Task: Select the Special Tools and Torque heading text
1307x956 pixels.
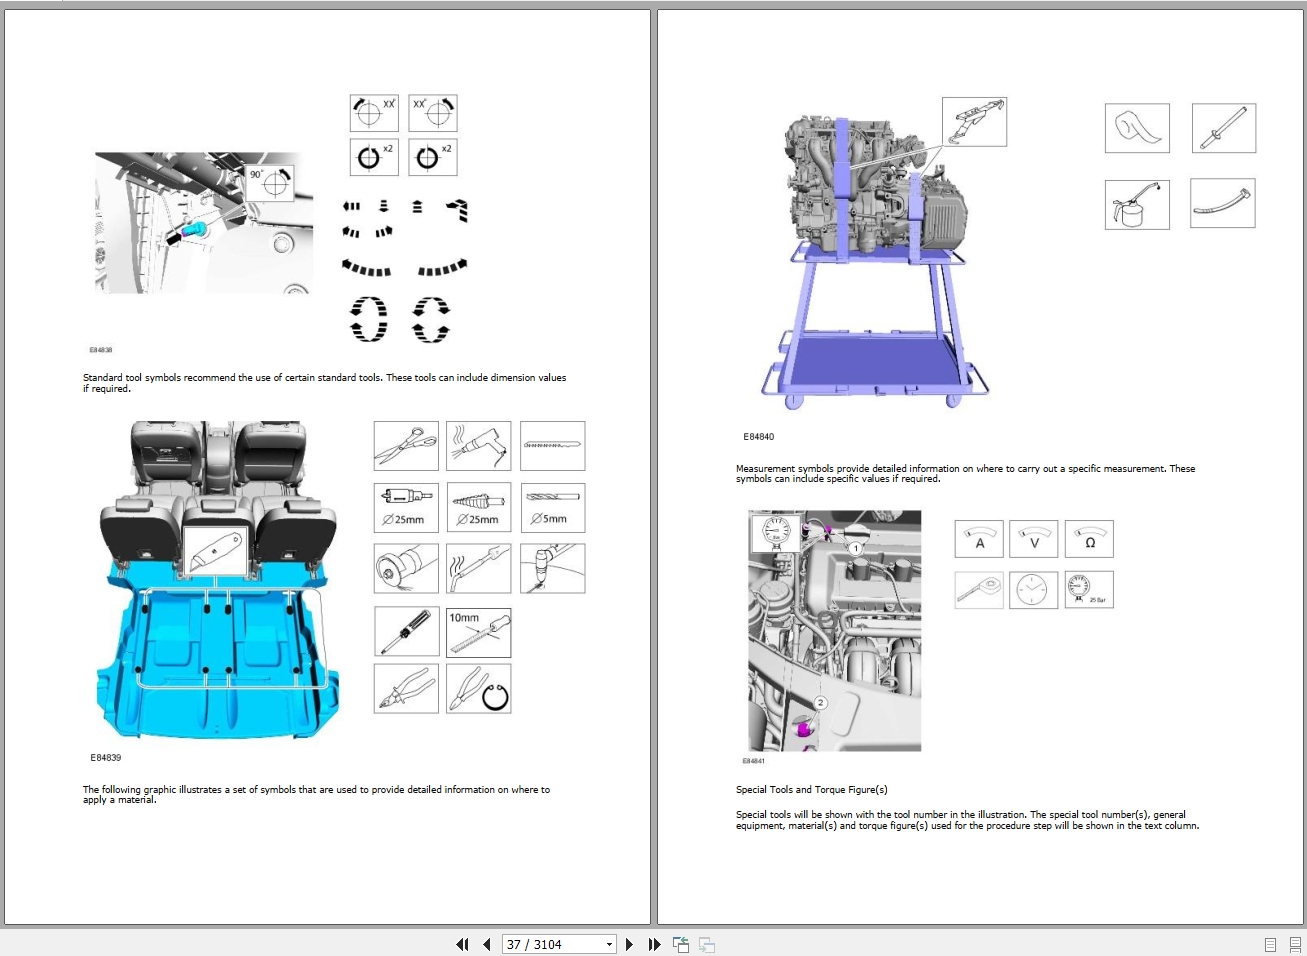Action: pos(811,789)
